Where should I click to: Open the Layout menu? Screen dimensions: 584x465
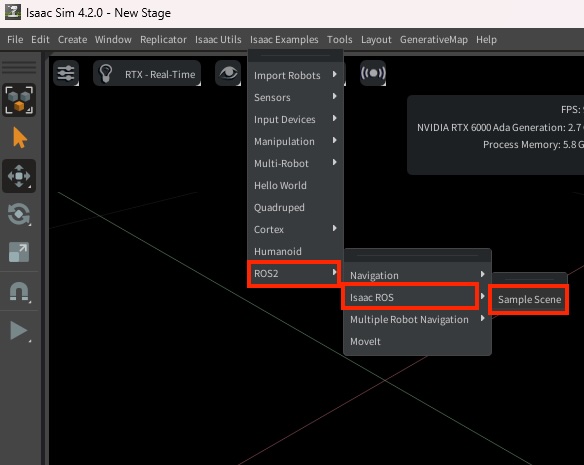click(376, 39)
